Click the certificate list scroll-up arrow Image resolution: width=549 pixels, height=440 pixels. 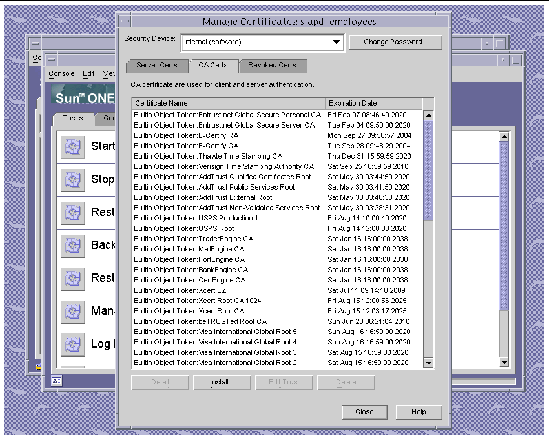[x=428, y=115]
